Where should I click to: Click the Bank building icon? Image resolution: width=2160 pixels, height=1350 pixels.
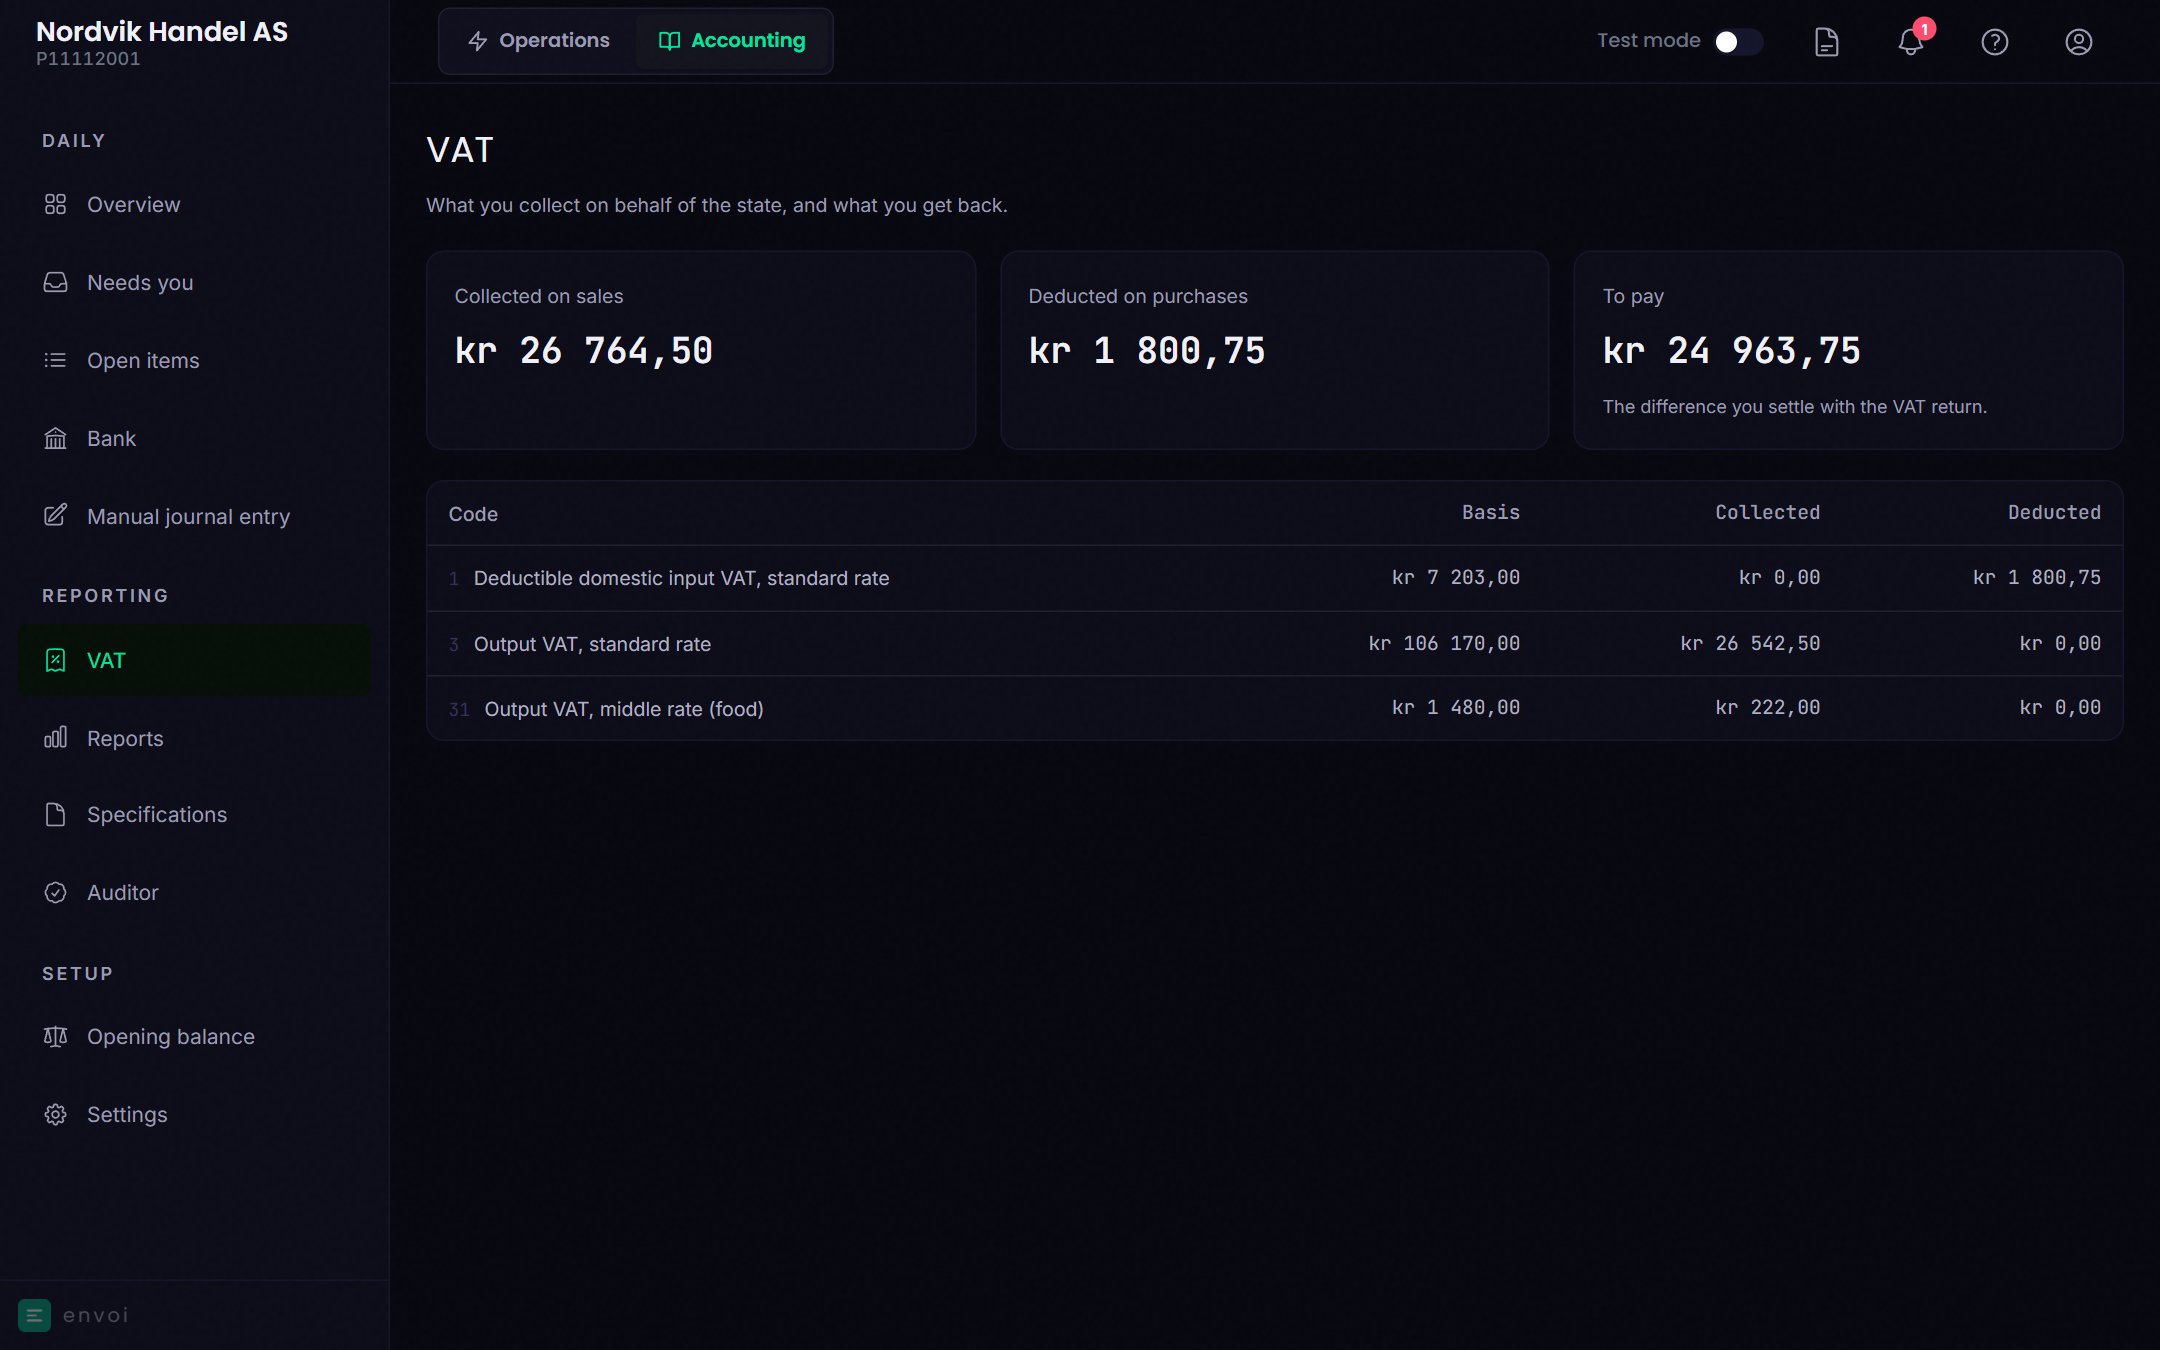(x=55, y=438)
